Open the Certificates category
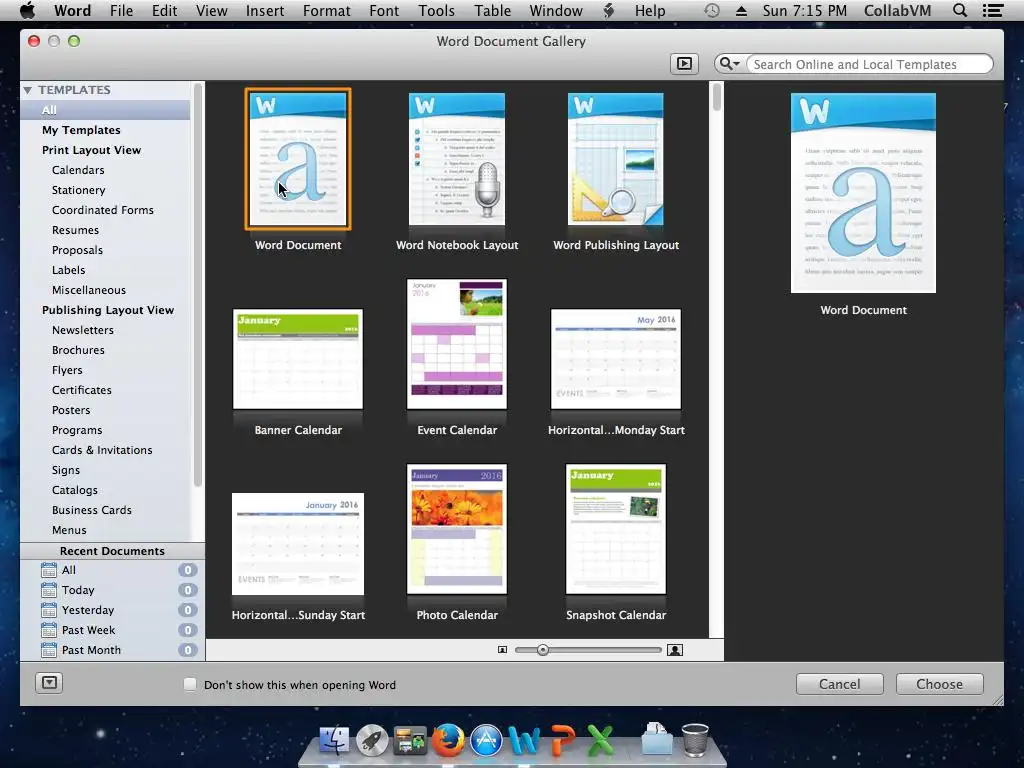The image size is (1024, 768). tap(82, 390)
